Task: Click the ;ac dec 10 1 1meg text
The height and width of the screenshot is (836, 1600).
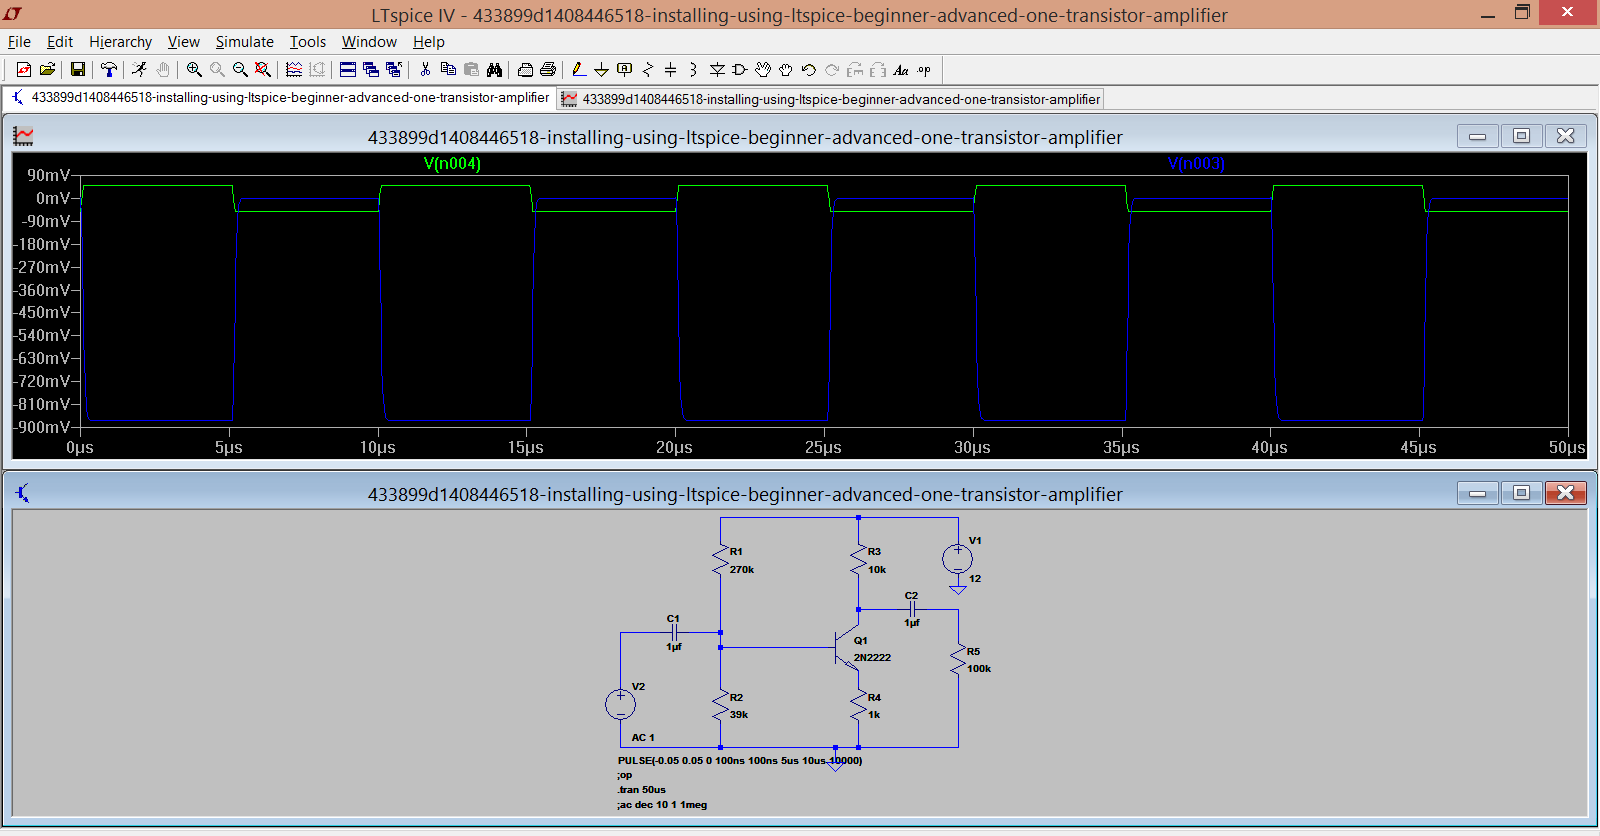Action: (662, 805)
